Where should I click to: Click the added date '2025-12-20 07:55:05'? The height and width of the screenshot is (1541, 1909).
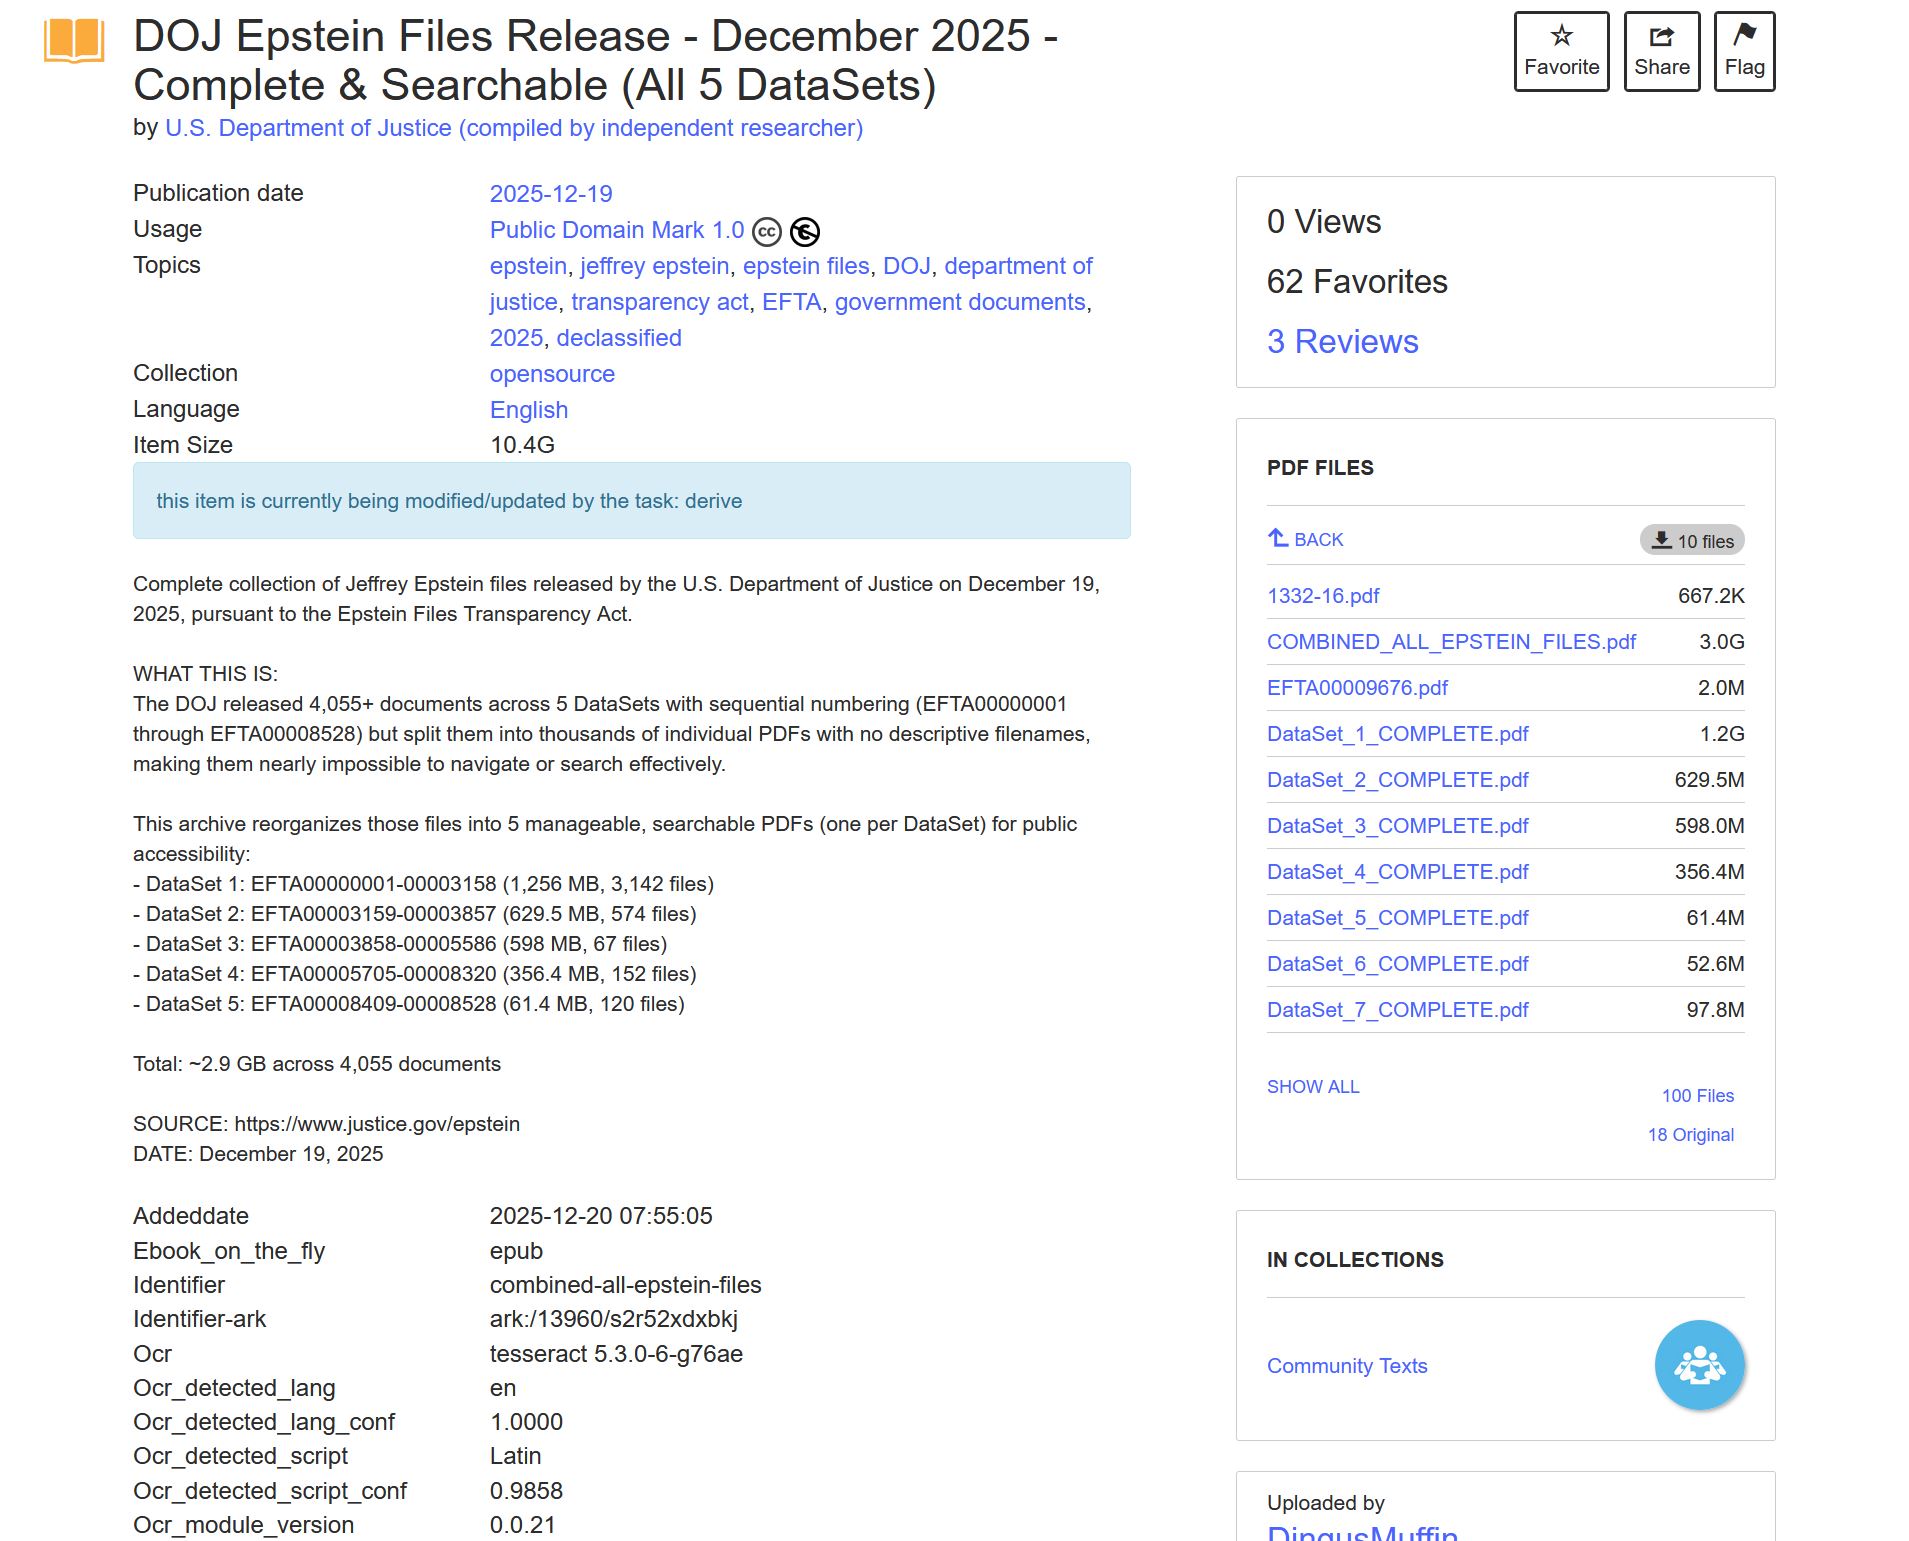[601, 1216]
